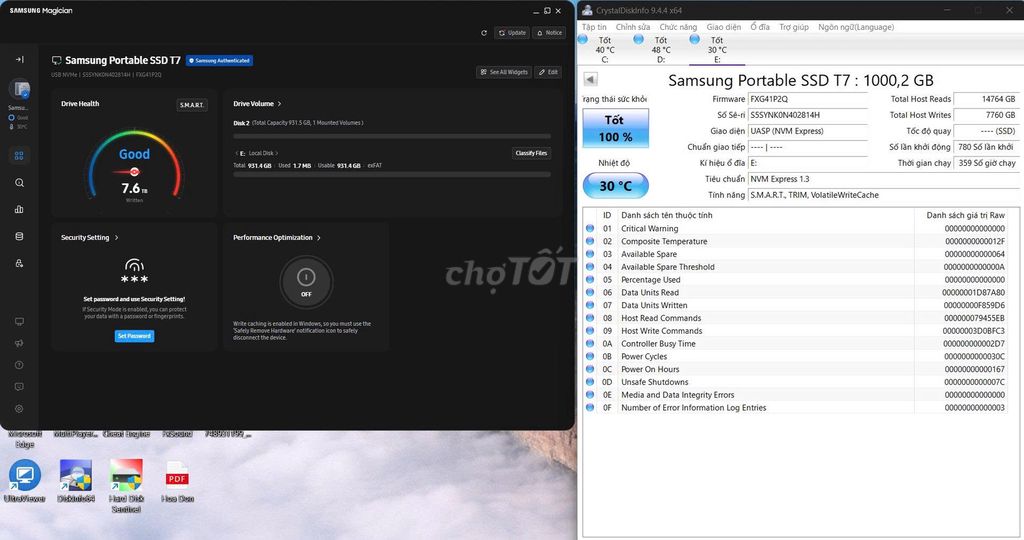Open the Giao diện menu
The height and width of the screenshot is (540, 1024).
pyautogui.click(x=724, y=27)
